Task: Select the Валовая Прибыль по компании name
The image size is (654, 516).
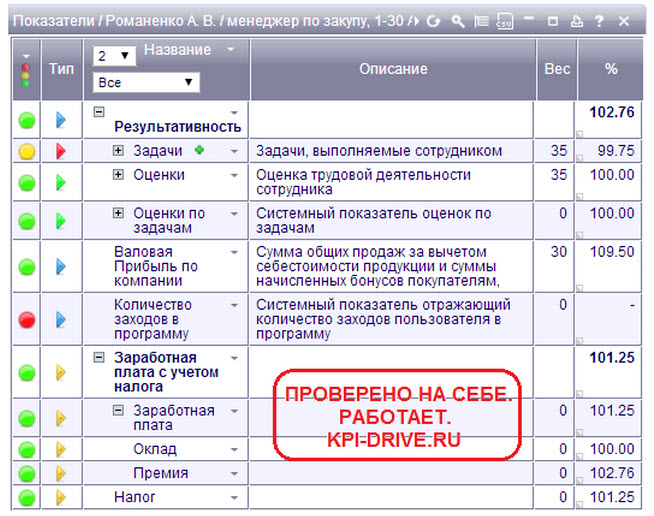Action: (156, 266)
